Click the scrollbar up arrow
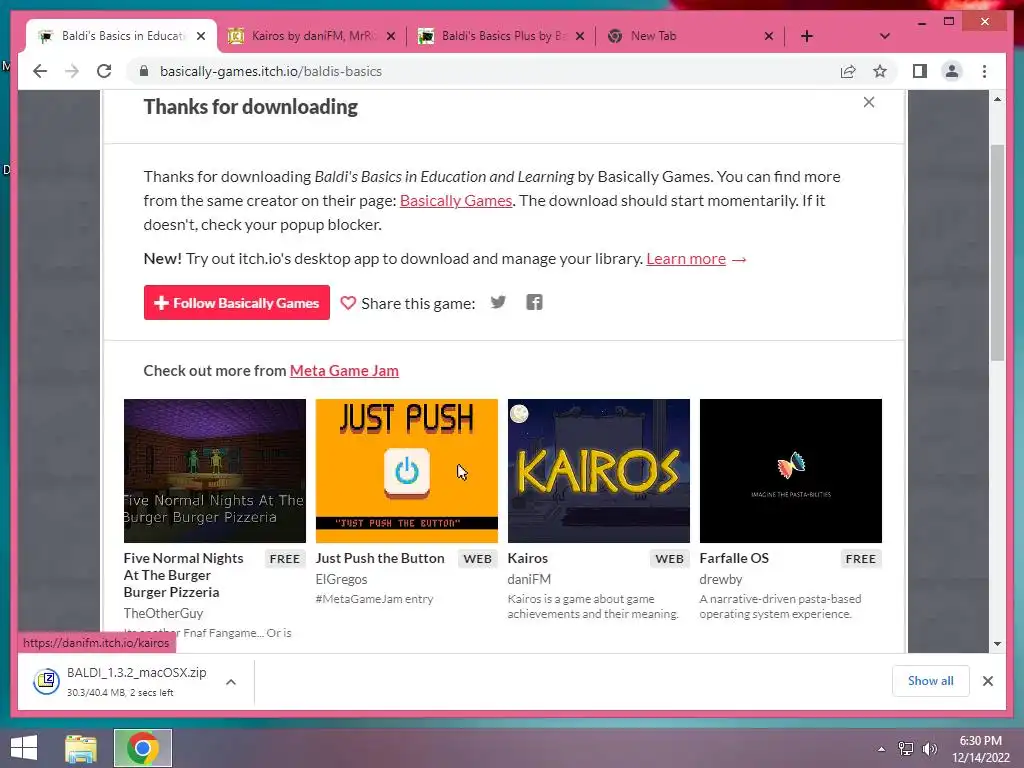 (997, 99)
